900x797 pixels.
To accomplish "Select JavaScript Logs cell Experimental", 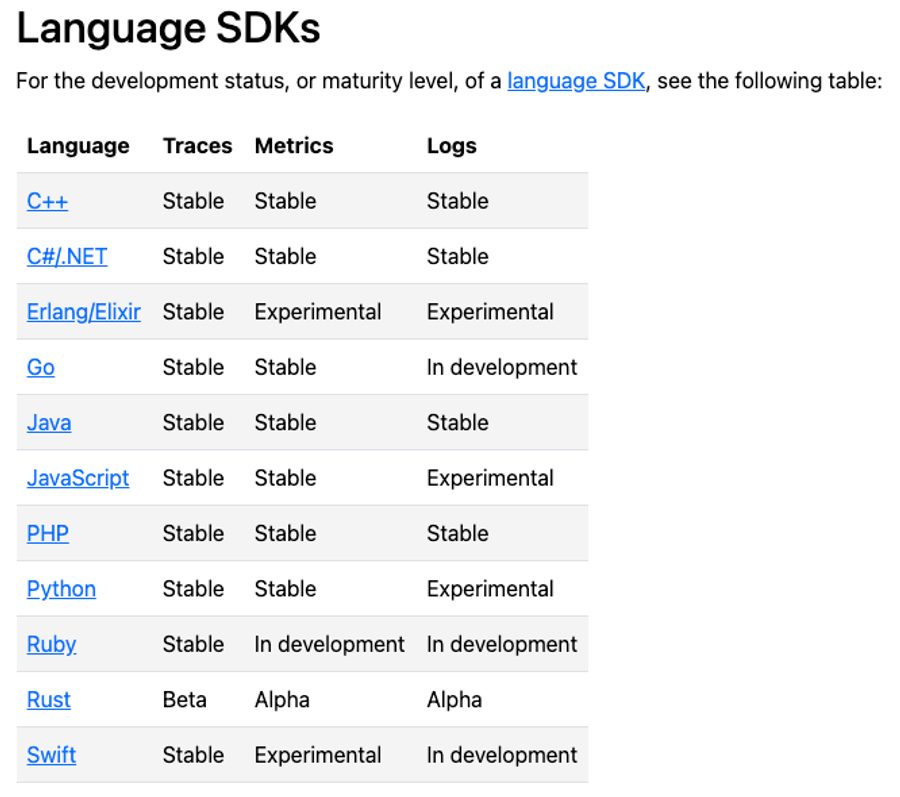I will pyautogui.click(x=490, y=478).
